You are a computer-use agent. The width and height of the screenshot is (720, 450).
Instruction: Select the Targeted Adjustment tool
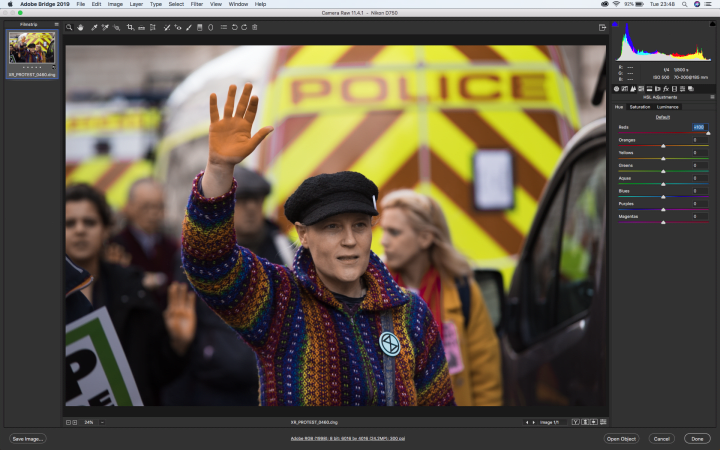pyautogui.click(x=117, y=28)
